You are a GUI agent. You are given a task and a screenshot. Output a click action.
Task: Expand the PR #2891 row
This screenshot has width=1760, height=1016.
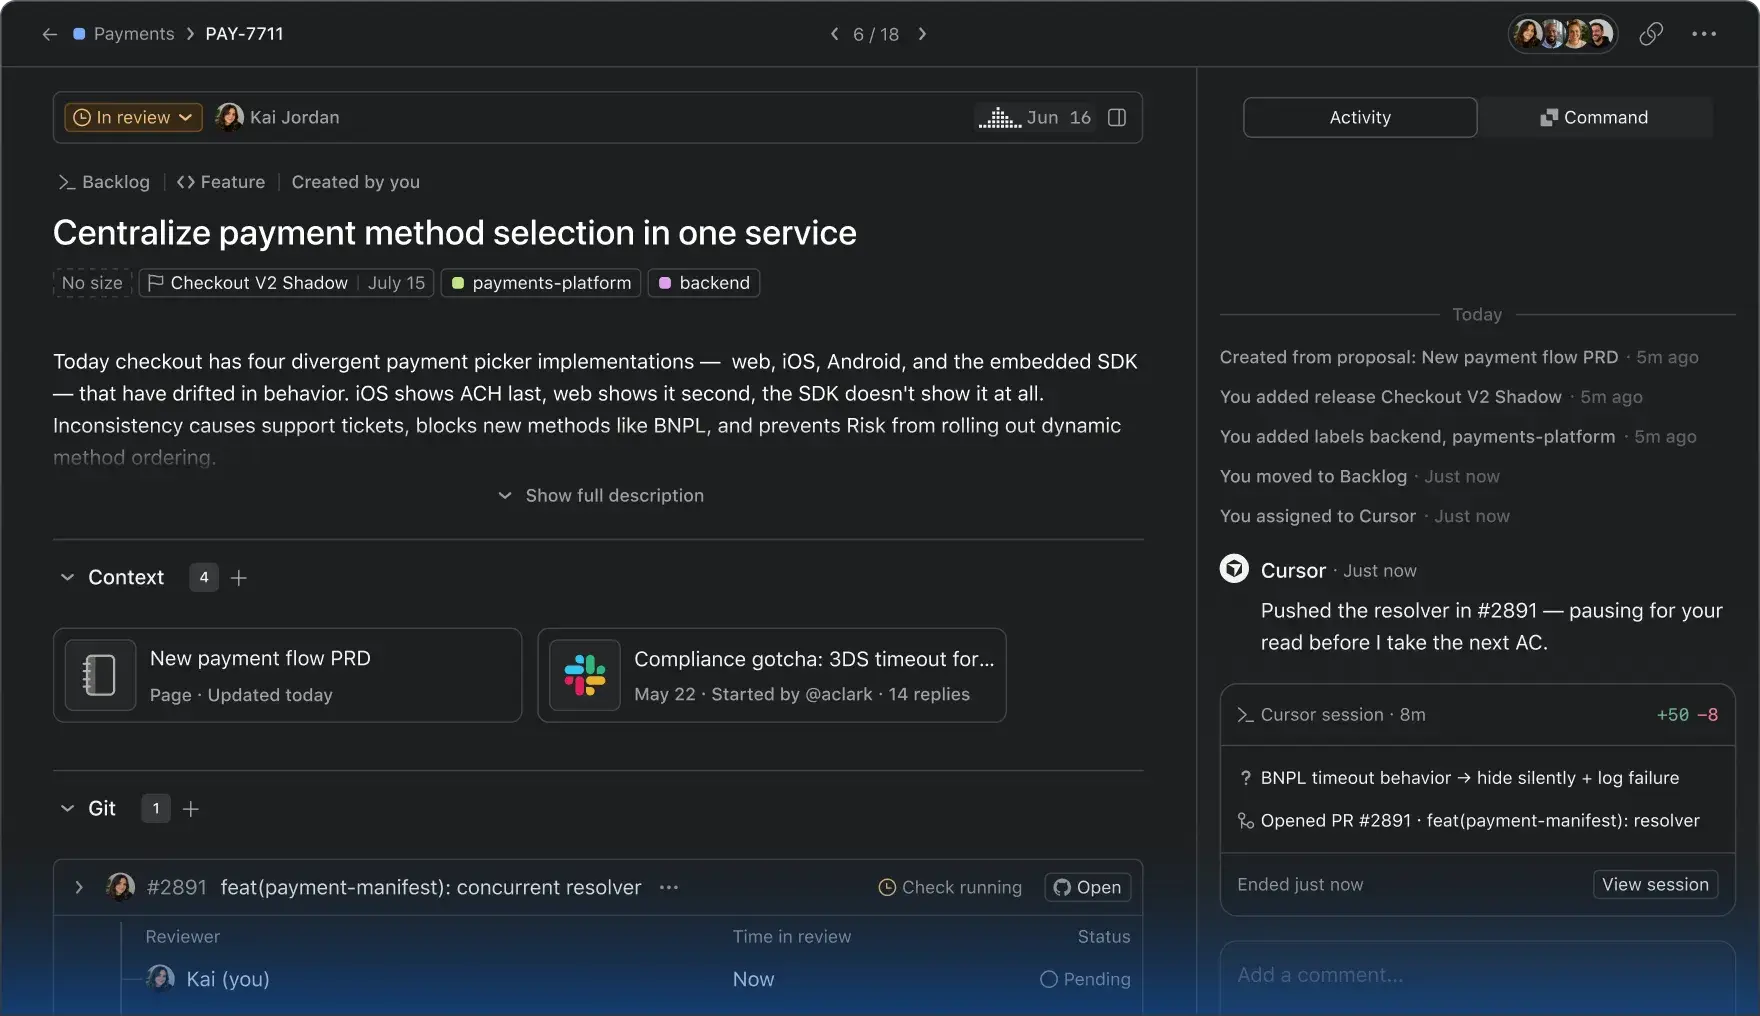coord(79,887)
